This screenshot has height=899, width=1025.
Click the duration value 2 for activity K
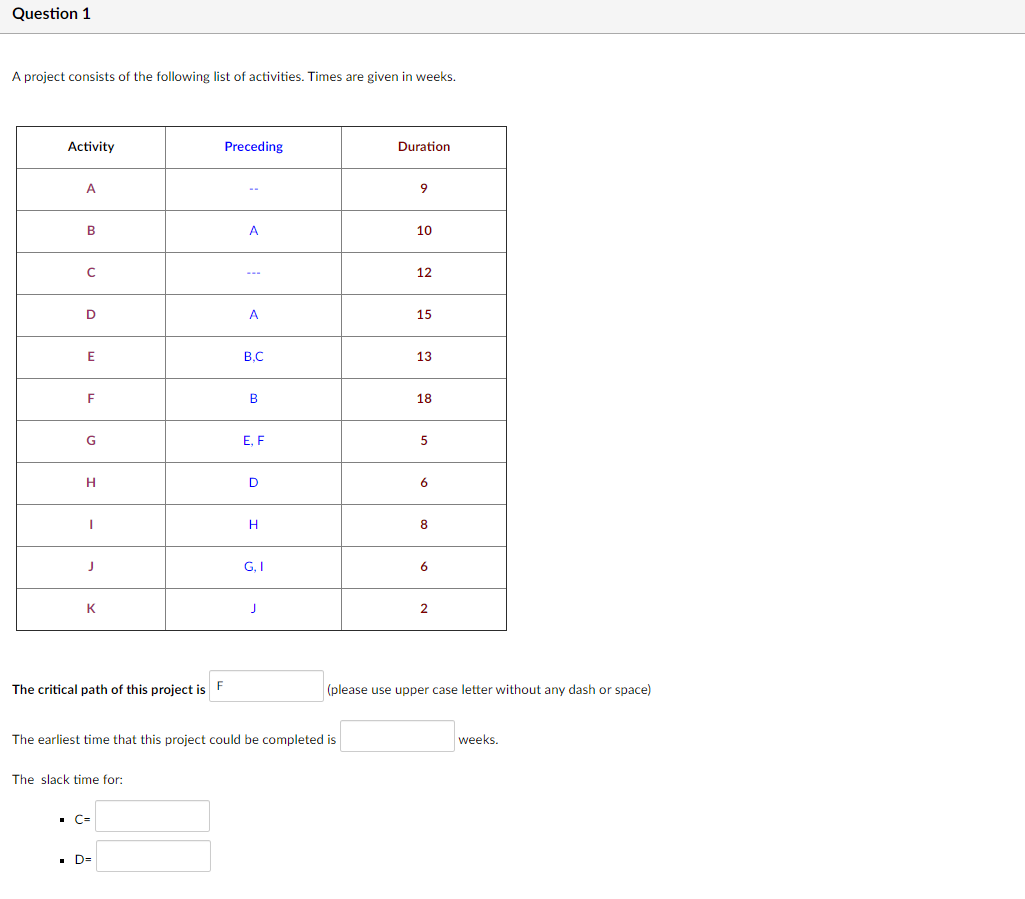point(423,608)
